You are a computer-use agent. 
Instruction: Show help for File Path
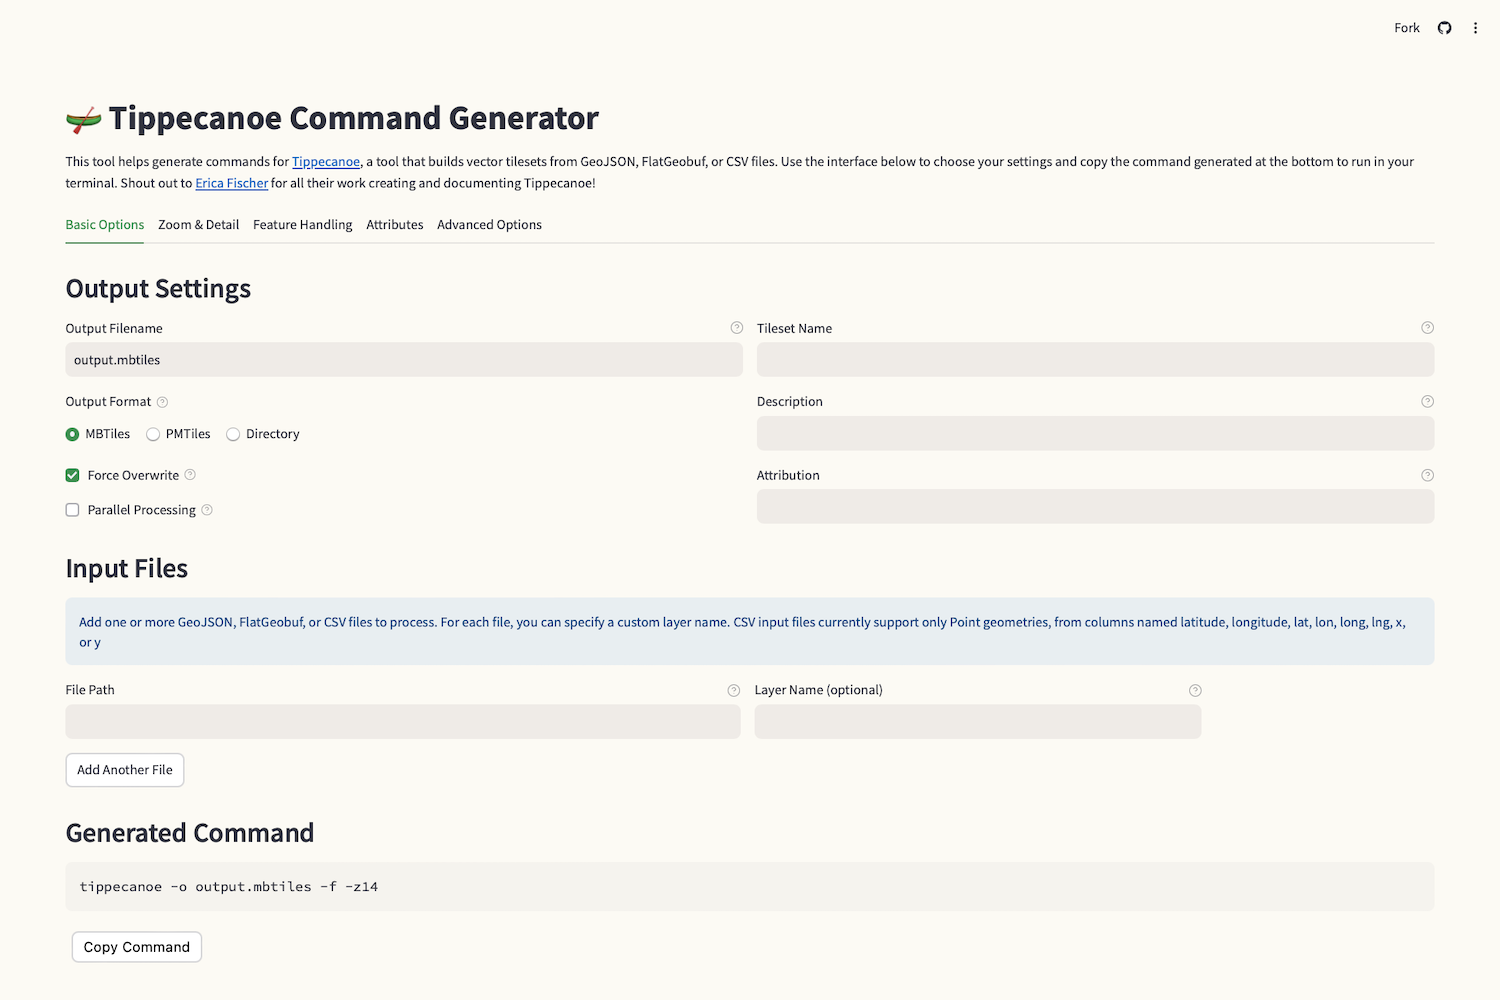point(733,690)
